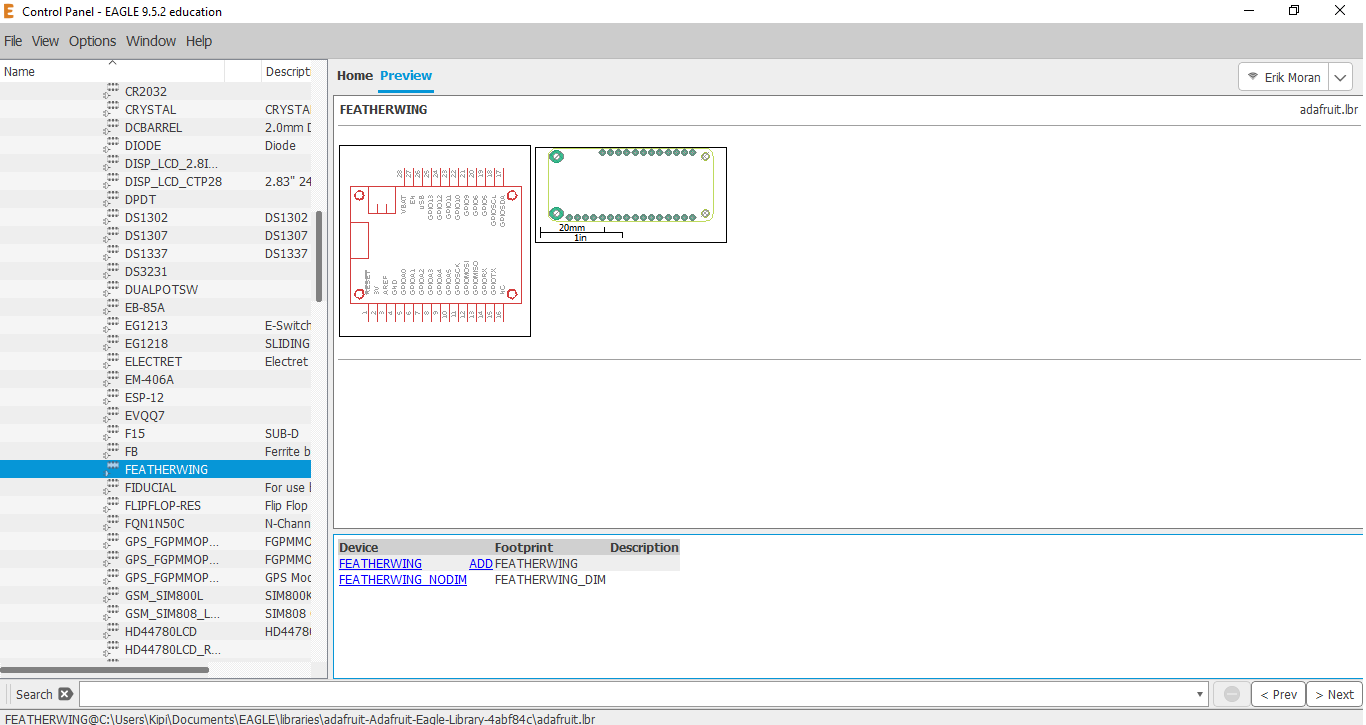The image size is (1366, 725).
Task: Switch to the Home tab
Action: click(355, 75)
